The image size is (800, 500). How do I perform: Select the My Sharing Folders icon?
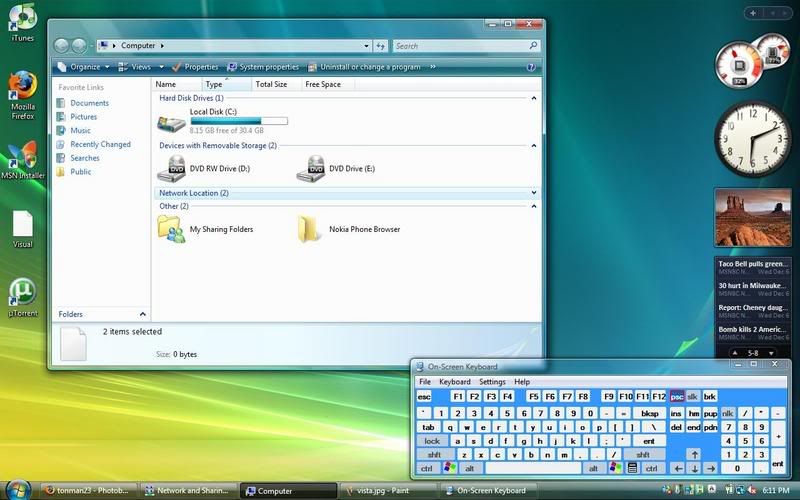tap(171, 229)
